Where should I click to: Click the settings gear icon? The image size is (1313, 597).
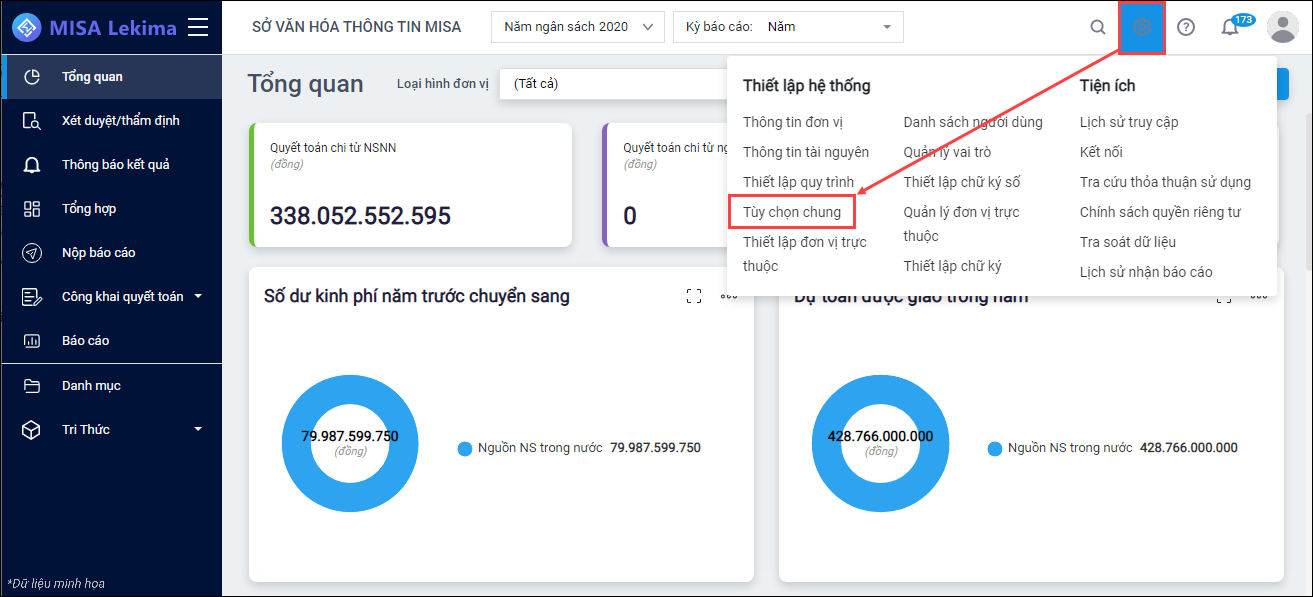[1142, 27]
